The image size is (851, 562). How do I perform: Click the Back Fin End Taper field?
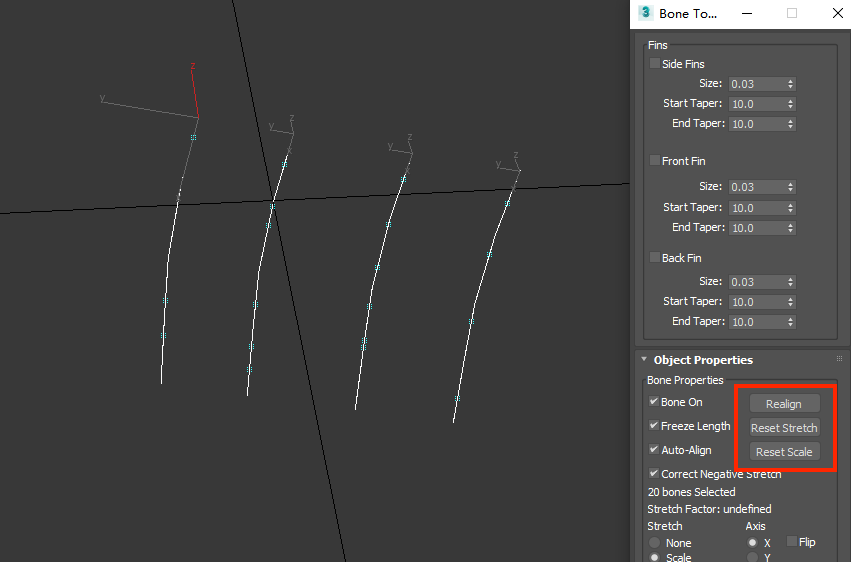757,322
